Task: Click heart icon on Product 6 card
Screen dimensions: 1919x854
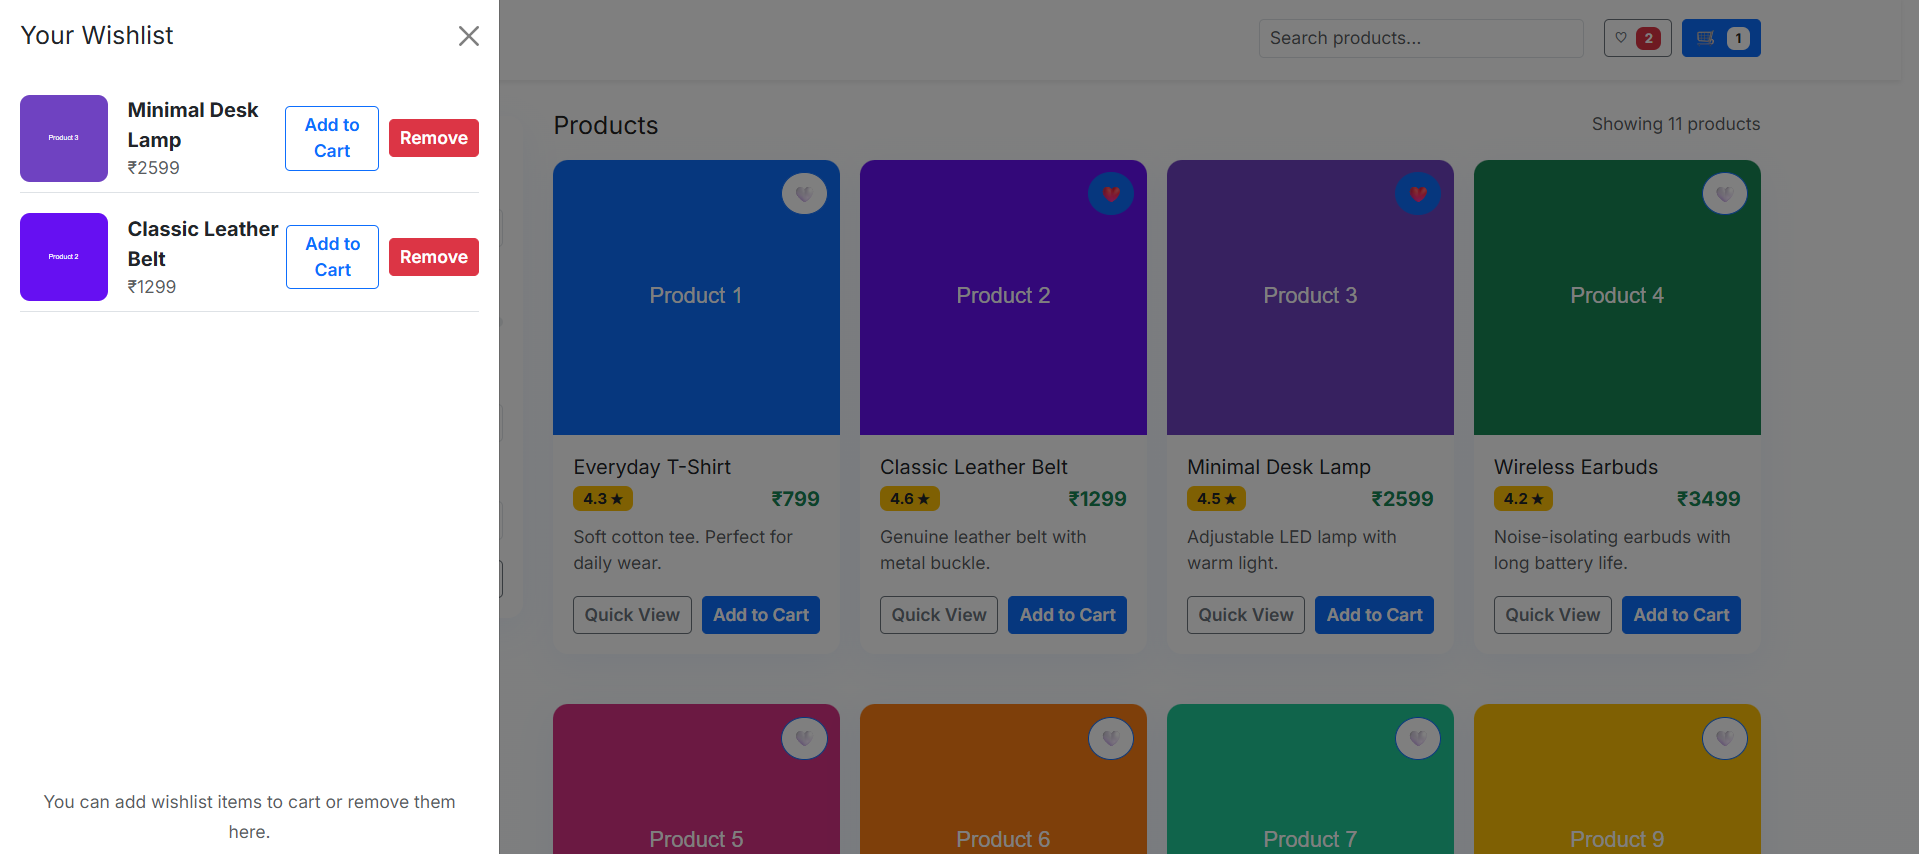Action: 1111,739
